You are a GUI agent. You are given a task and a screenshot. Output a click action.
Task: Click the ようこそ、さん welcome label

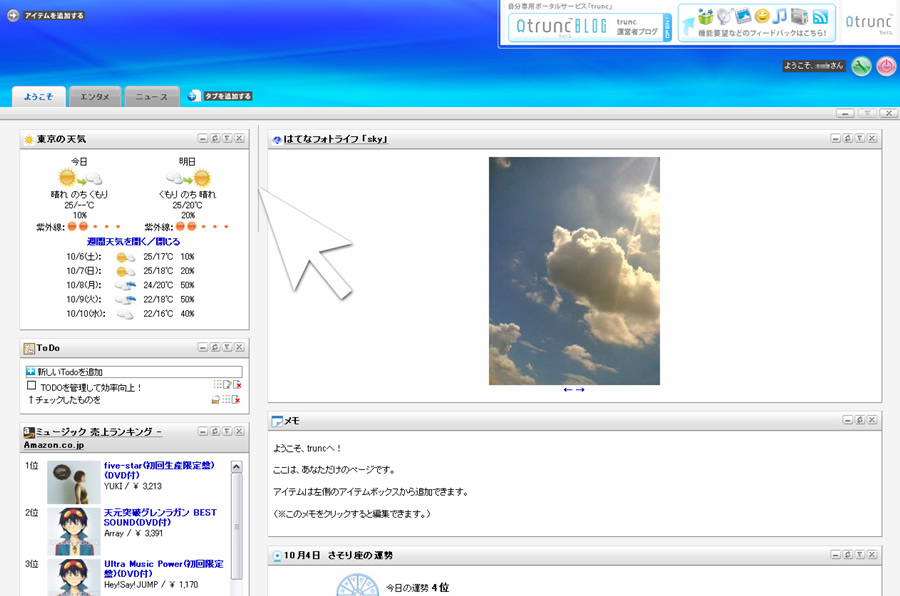coord(814,66)
